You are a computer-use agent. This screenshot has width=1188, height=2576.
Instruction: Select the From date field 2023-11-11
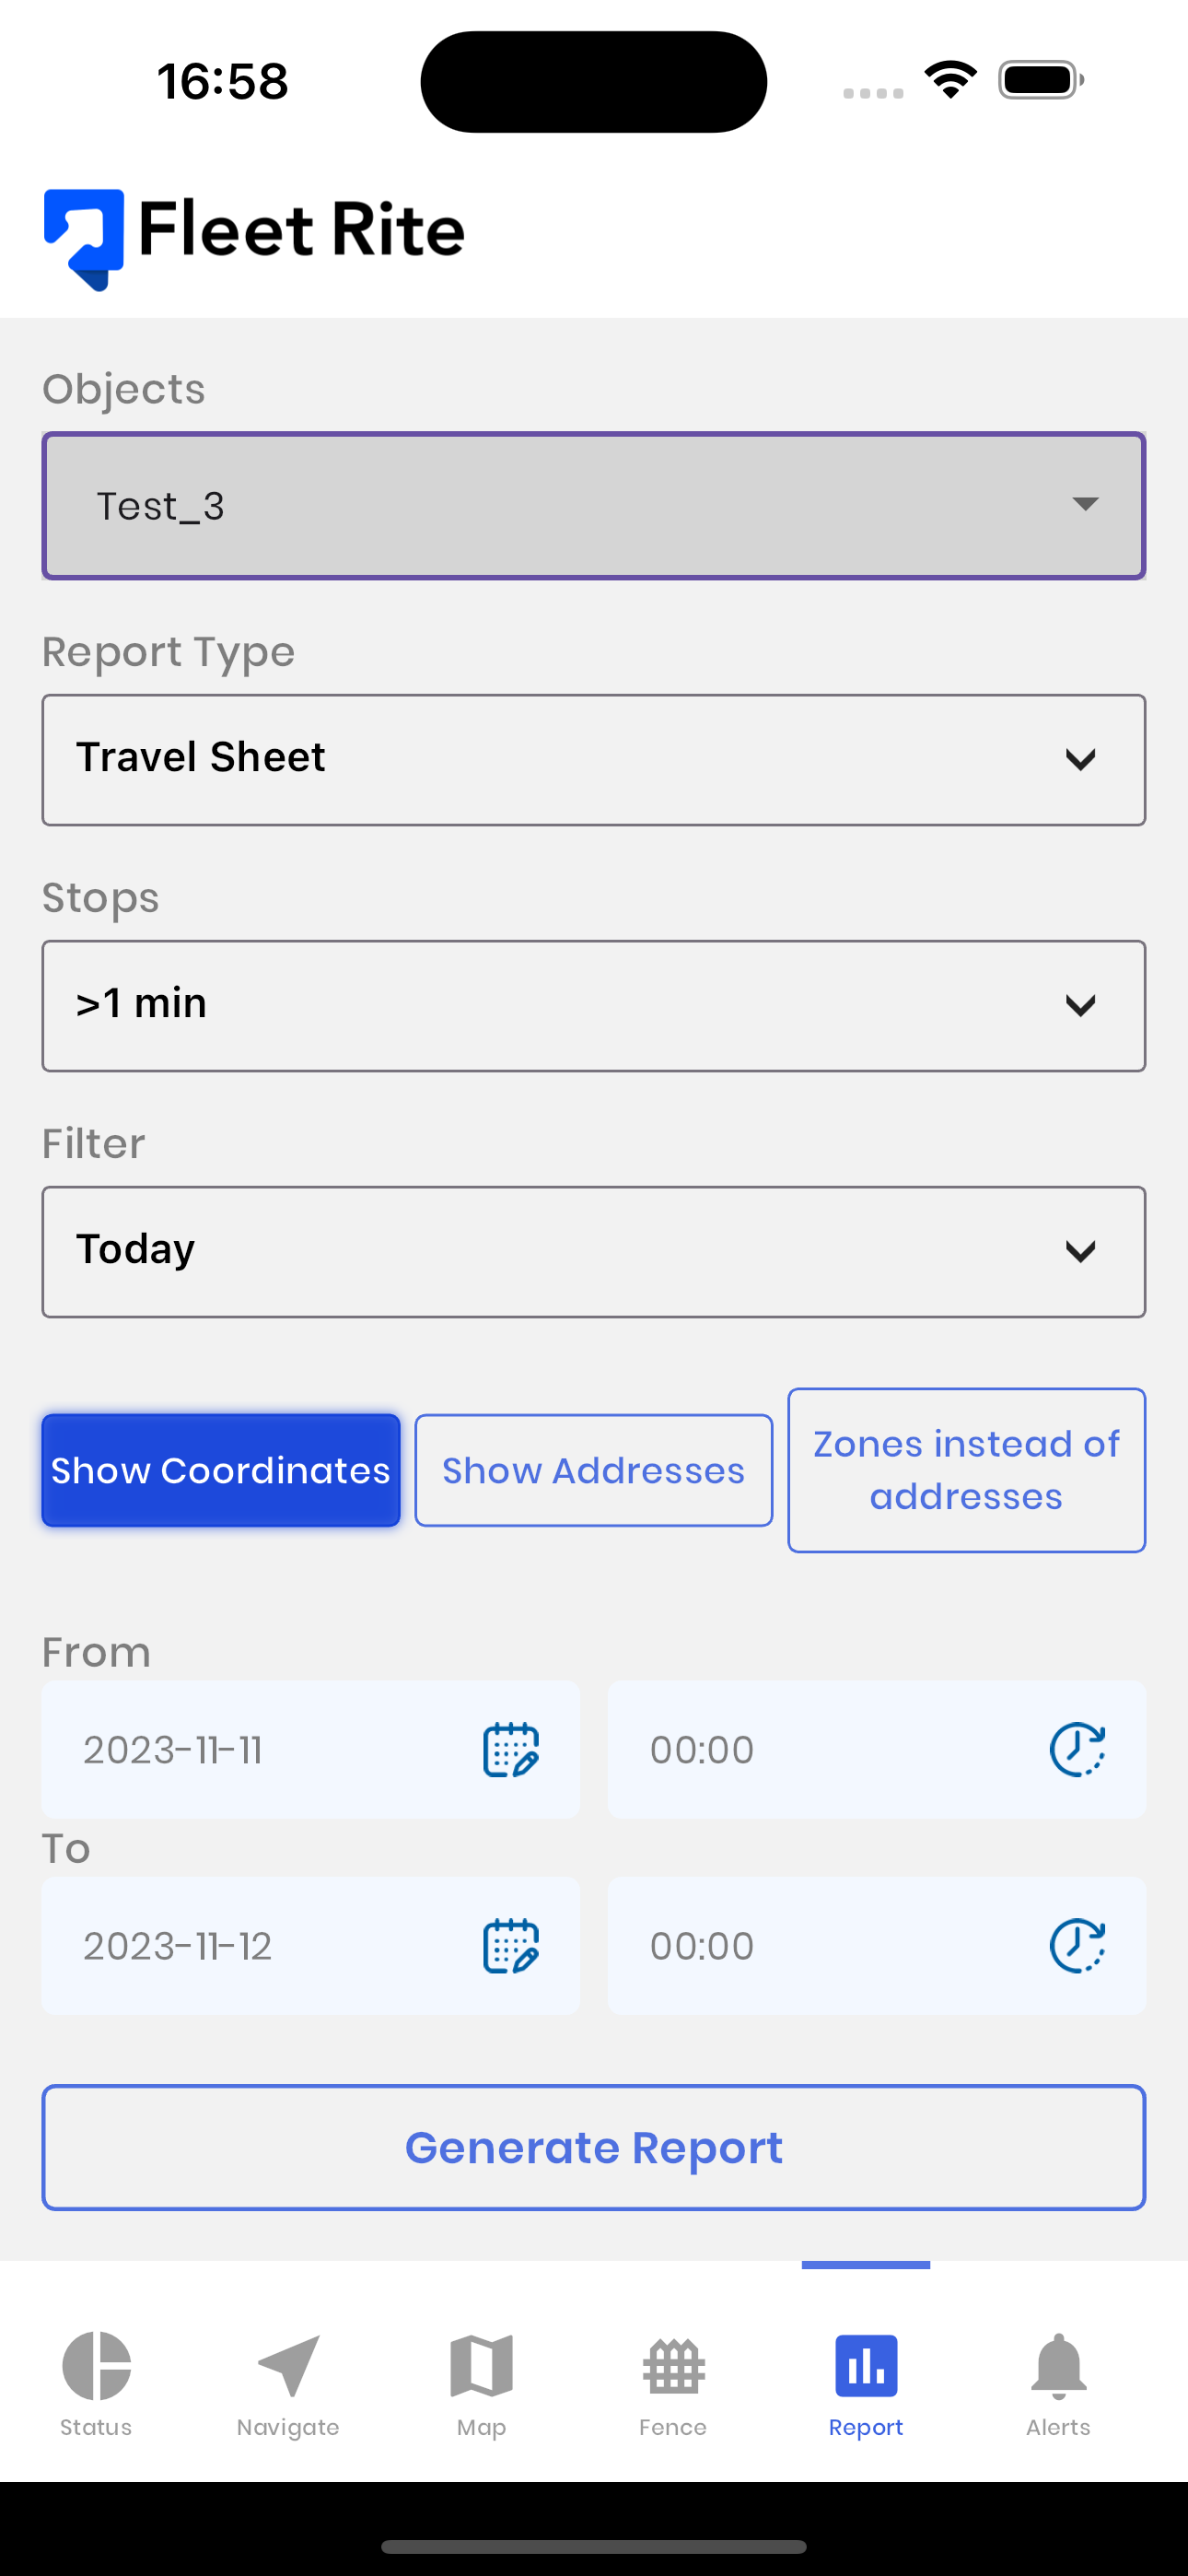pos(310,1750)
